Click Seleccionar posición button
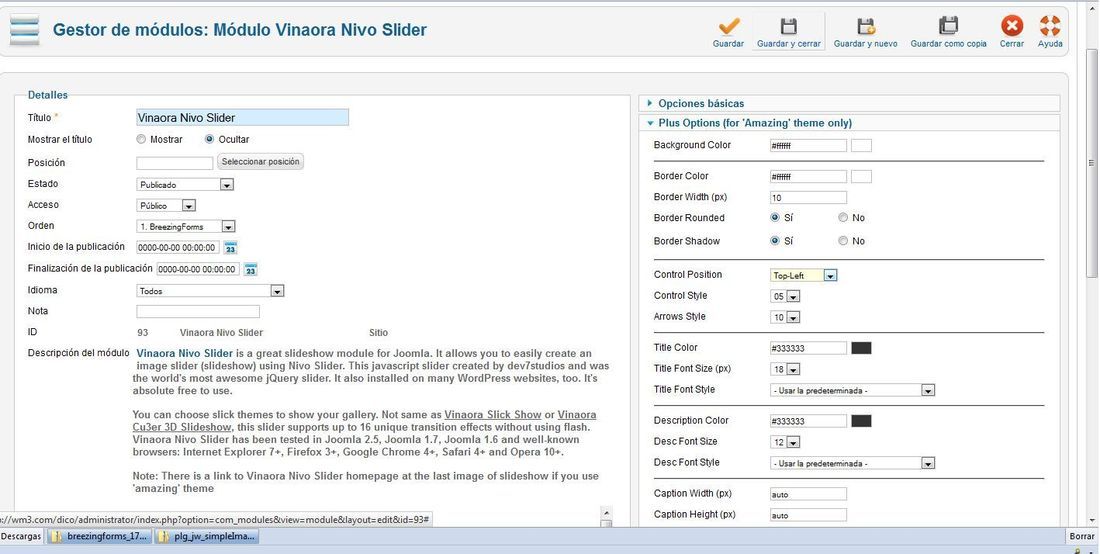Screen dimensions: 1100x554 tap(260, 162)
